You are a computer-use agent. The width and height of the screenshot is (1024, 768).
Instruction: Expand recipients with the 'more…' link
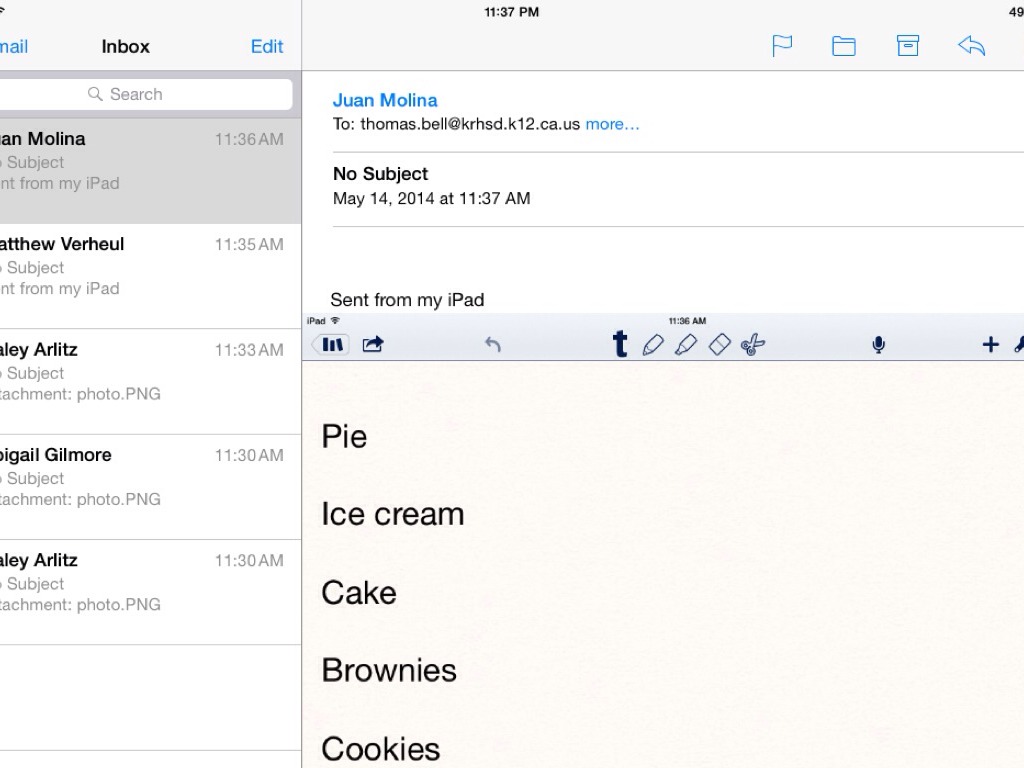pos(612,124)
